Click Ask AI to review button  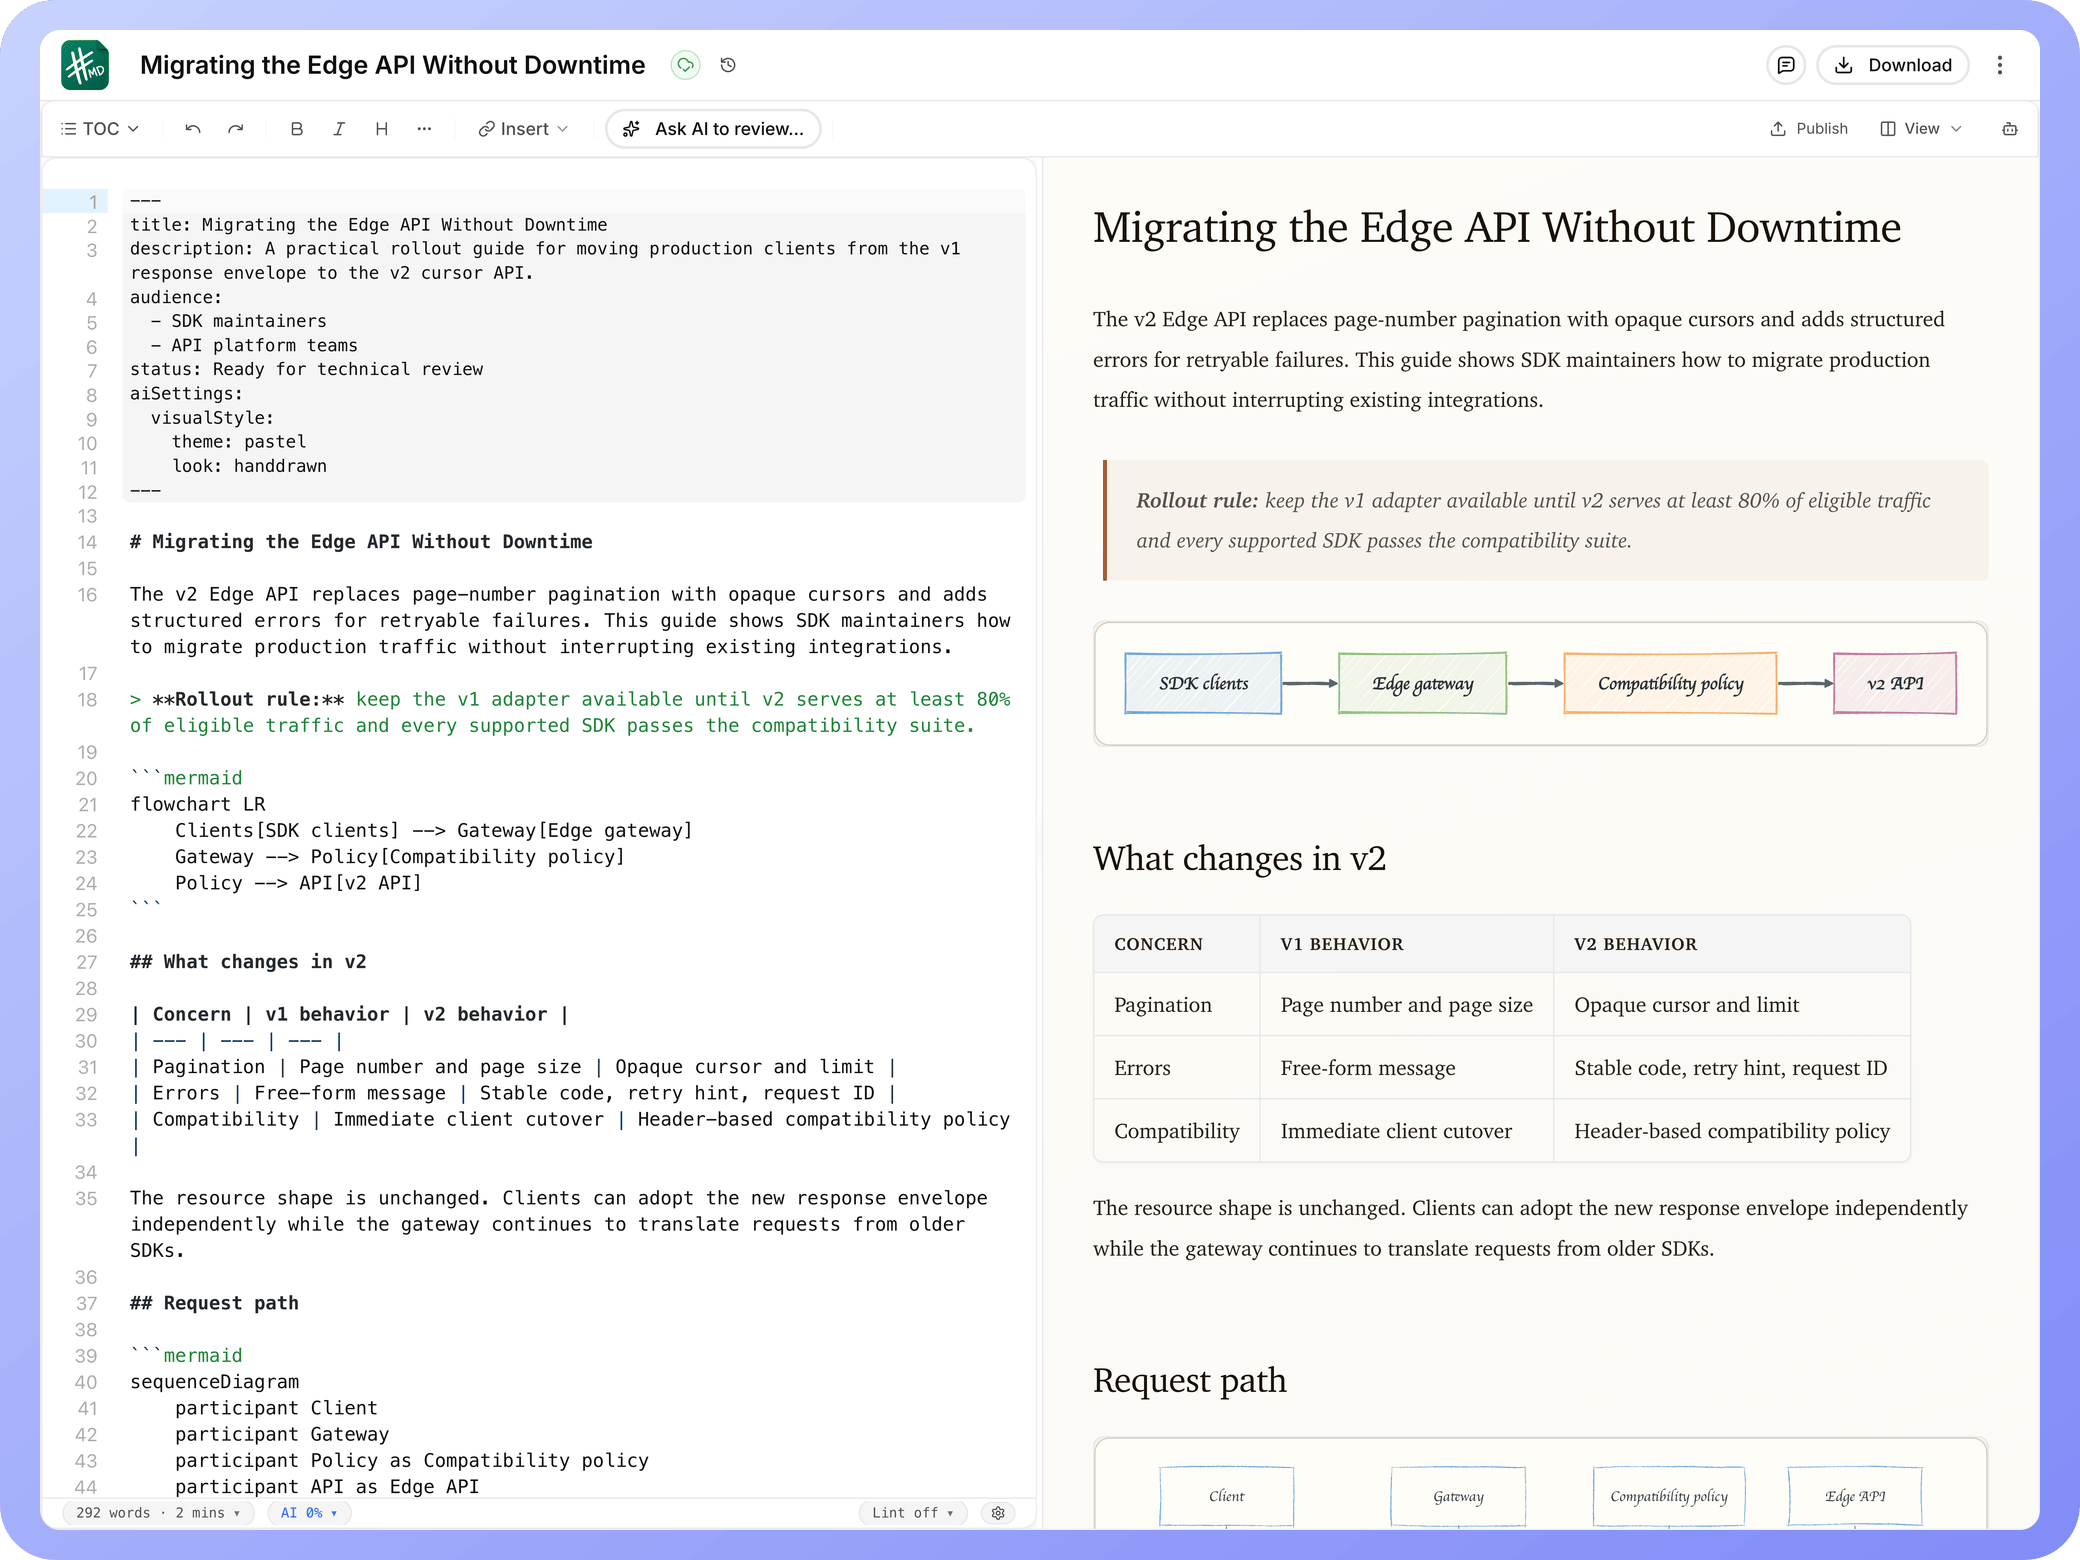(713, 129)
